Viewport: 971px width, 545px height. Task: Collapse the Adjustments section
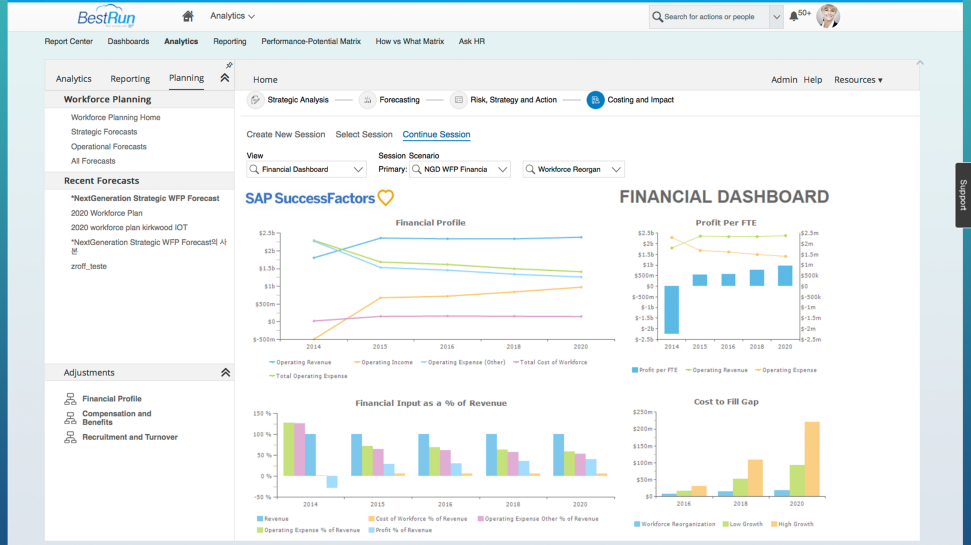pyautogui.click(x=225, y=372)
